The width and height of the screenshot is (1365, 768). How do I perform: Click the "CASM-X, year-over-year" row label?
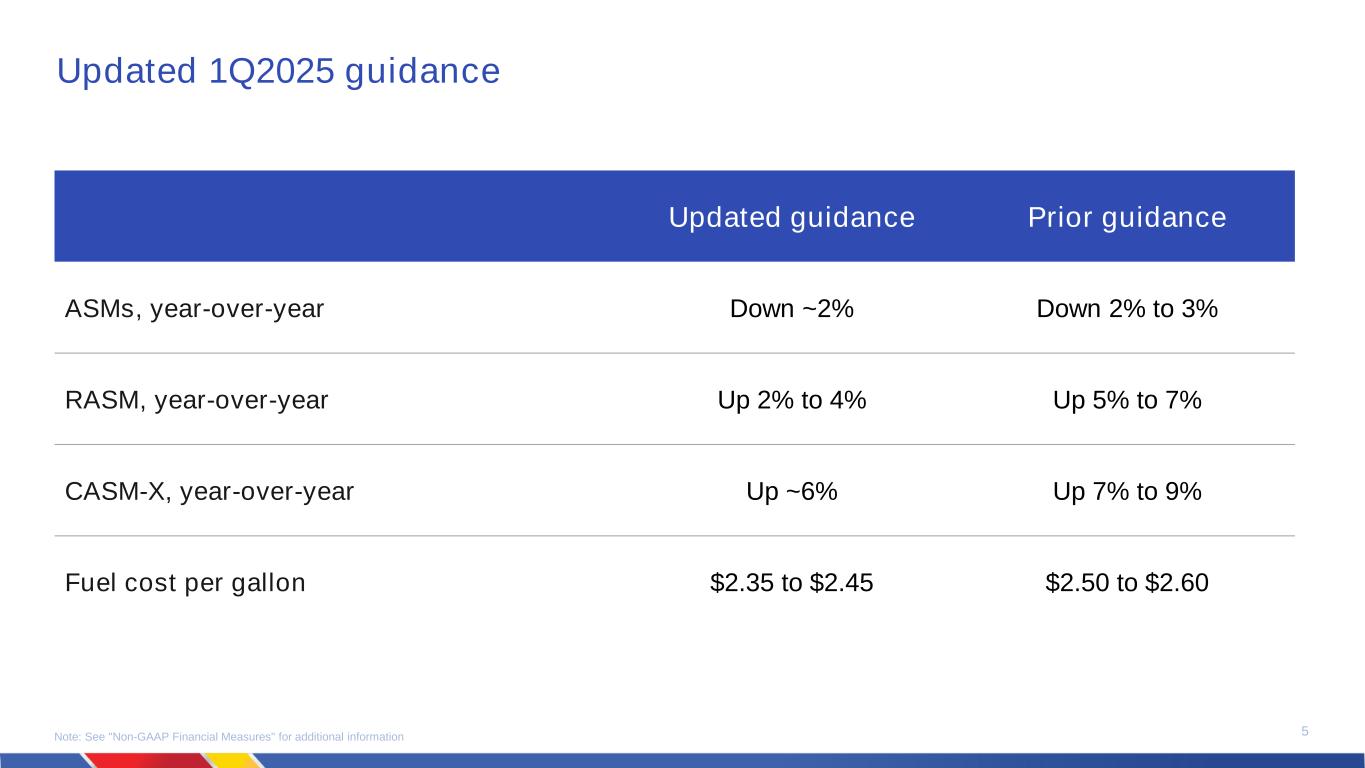point(209,492)
